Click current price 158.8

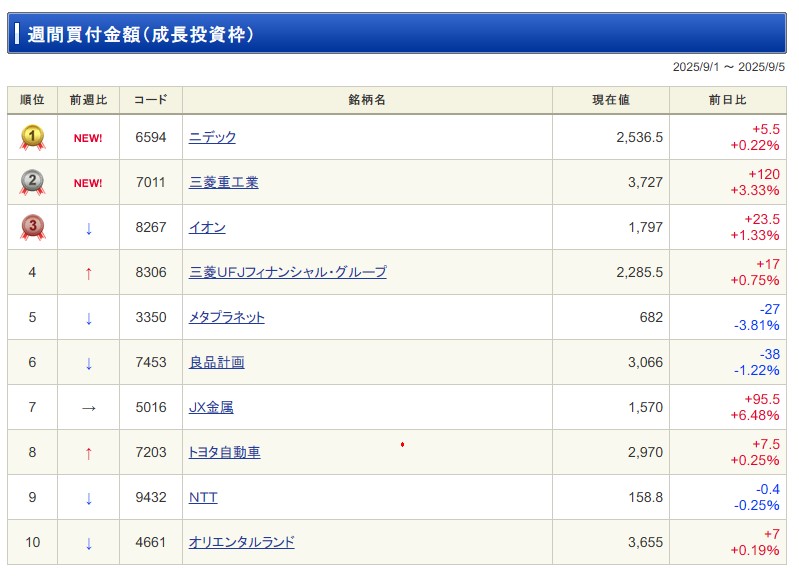[646, 497]
